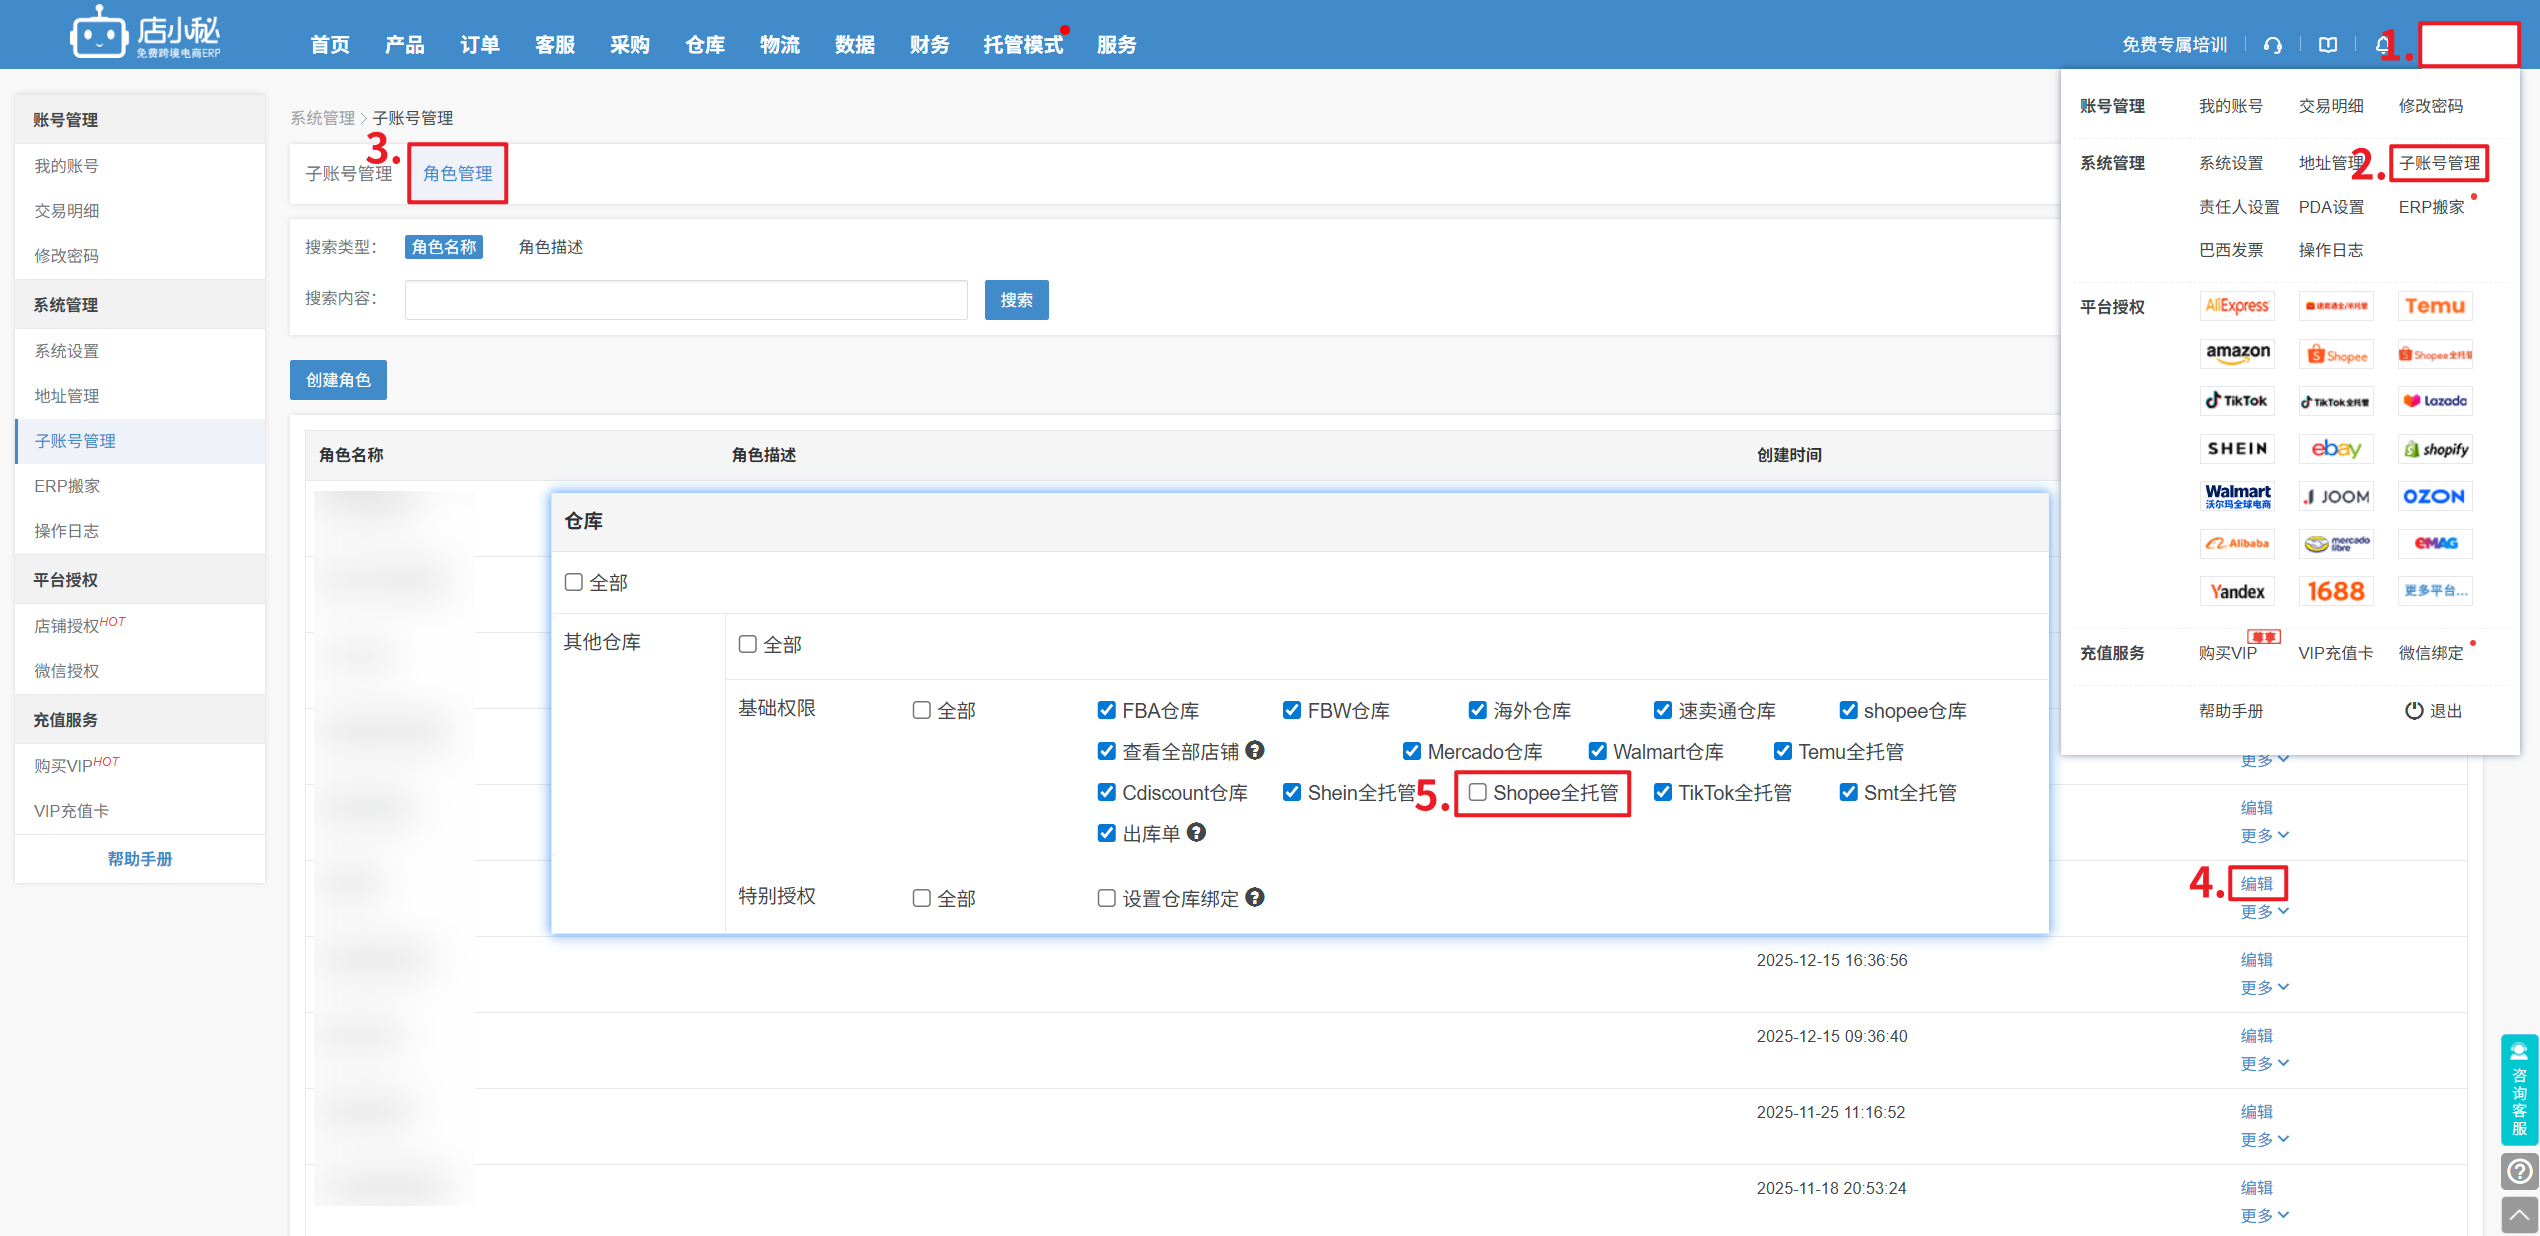
Task: Expand 更多 for the 2025-11-18 20:53:24 row
Action: (x=2264, y=1215)
